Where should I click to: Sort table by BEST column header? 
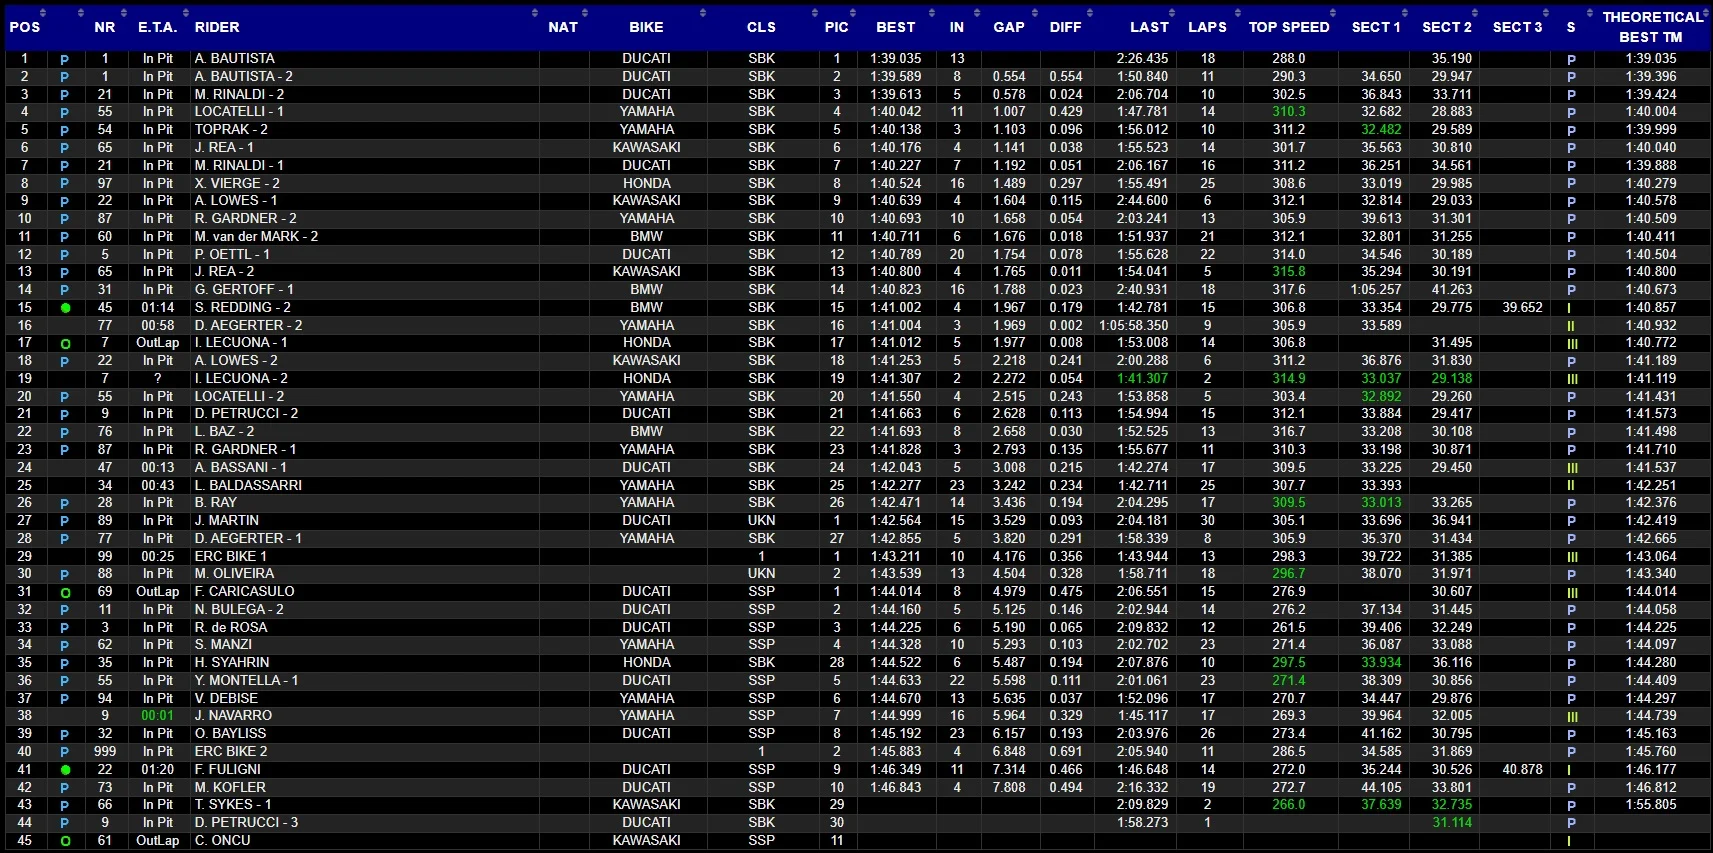896,27
